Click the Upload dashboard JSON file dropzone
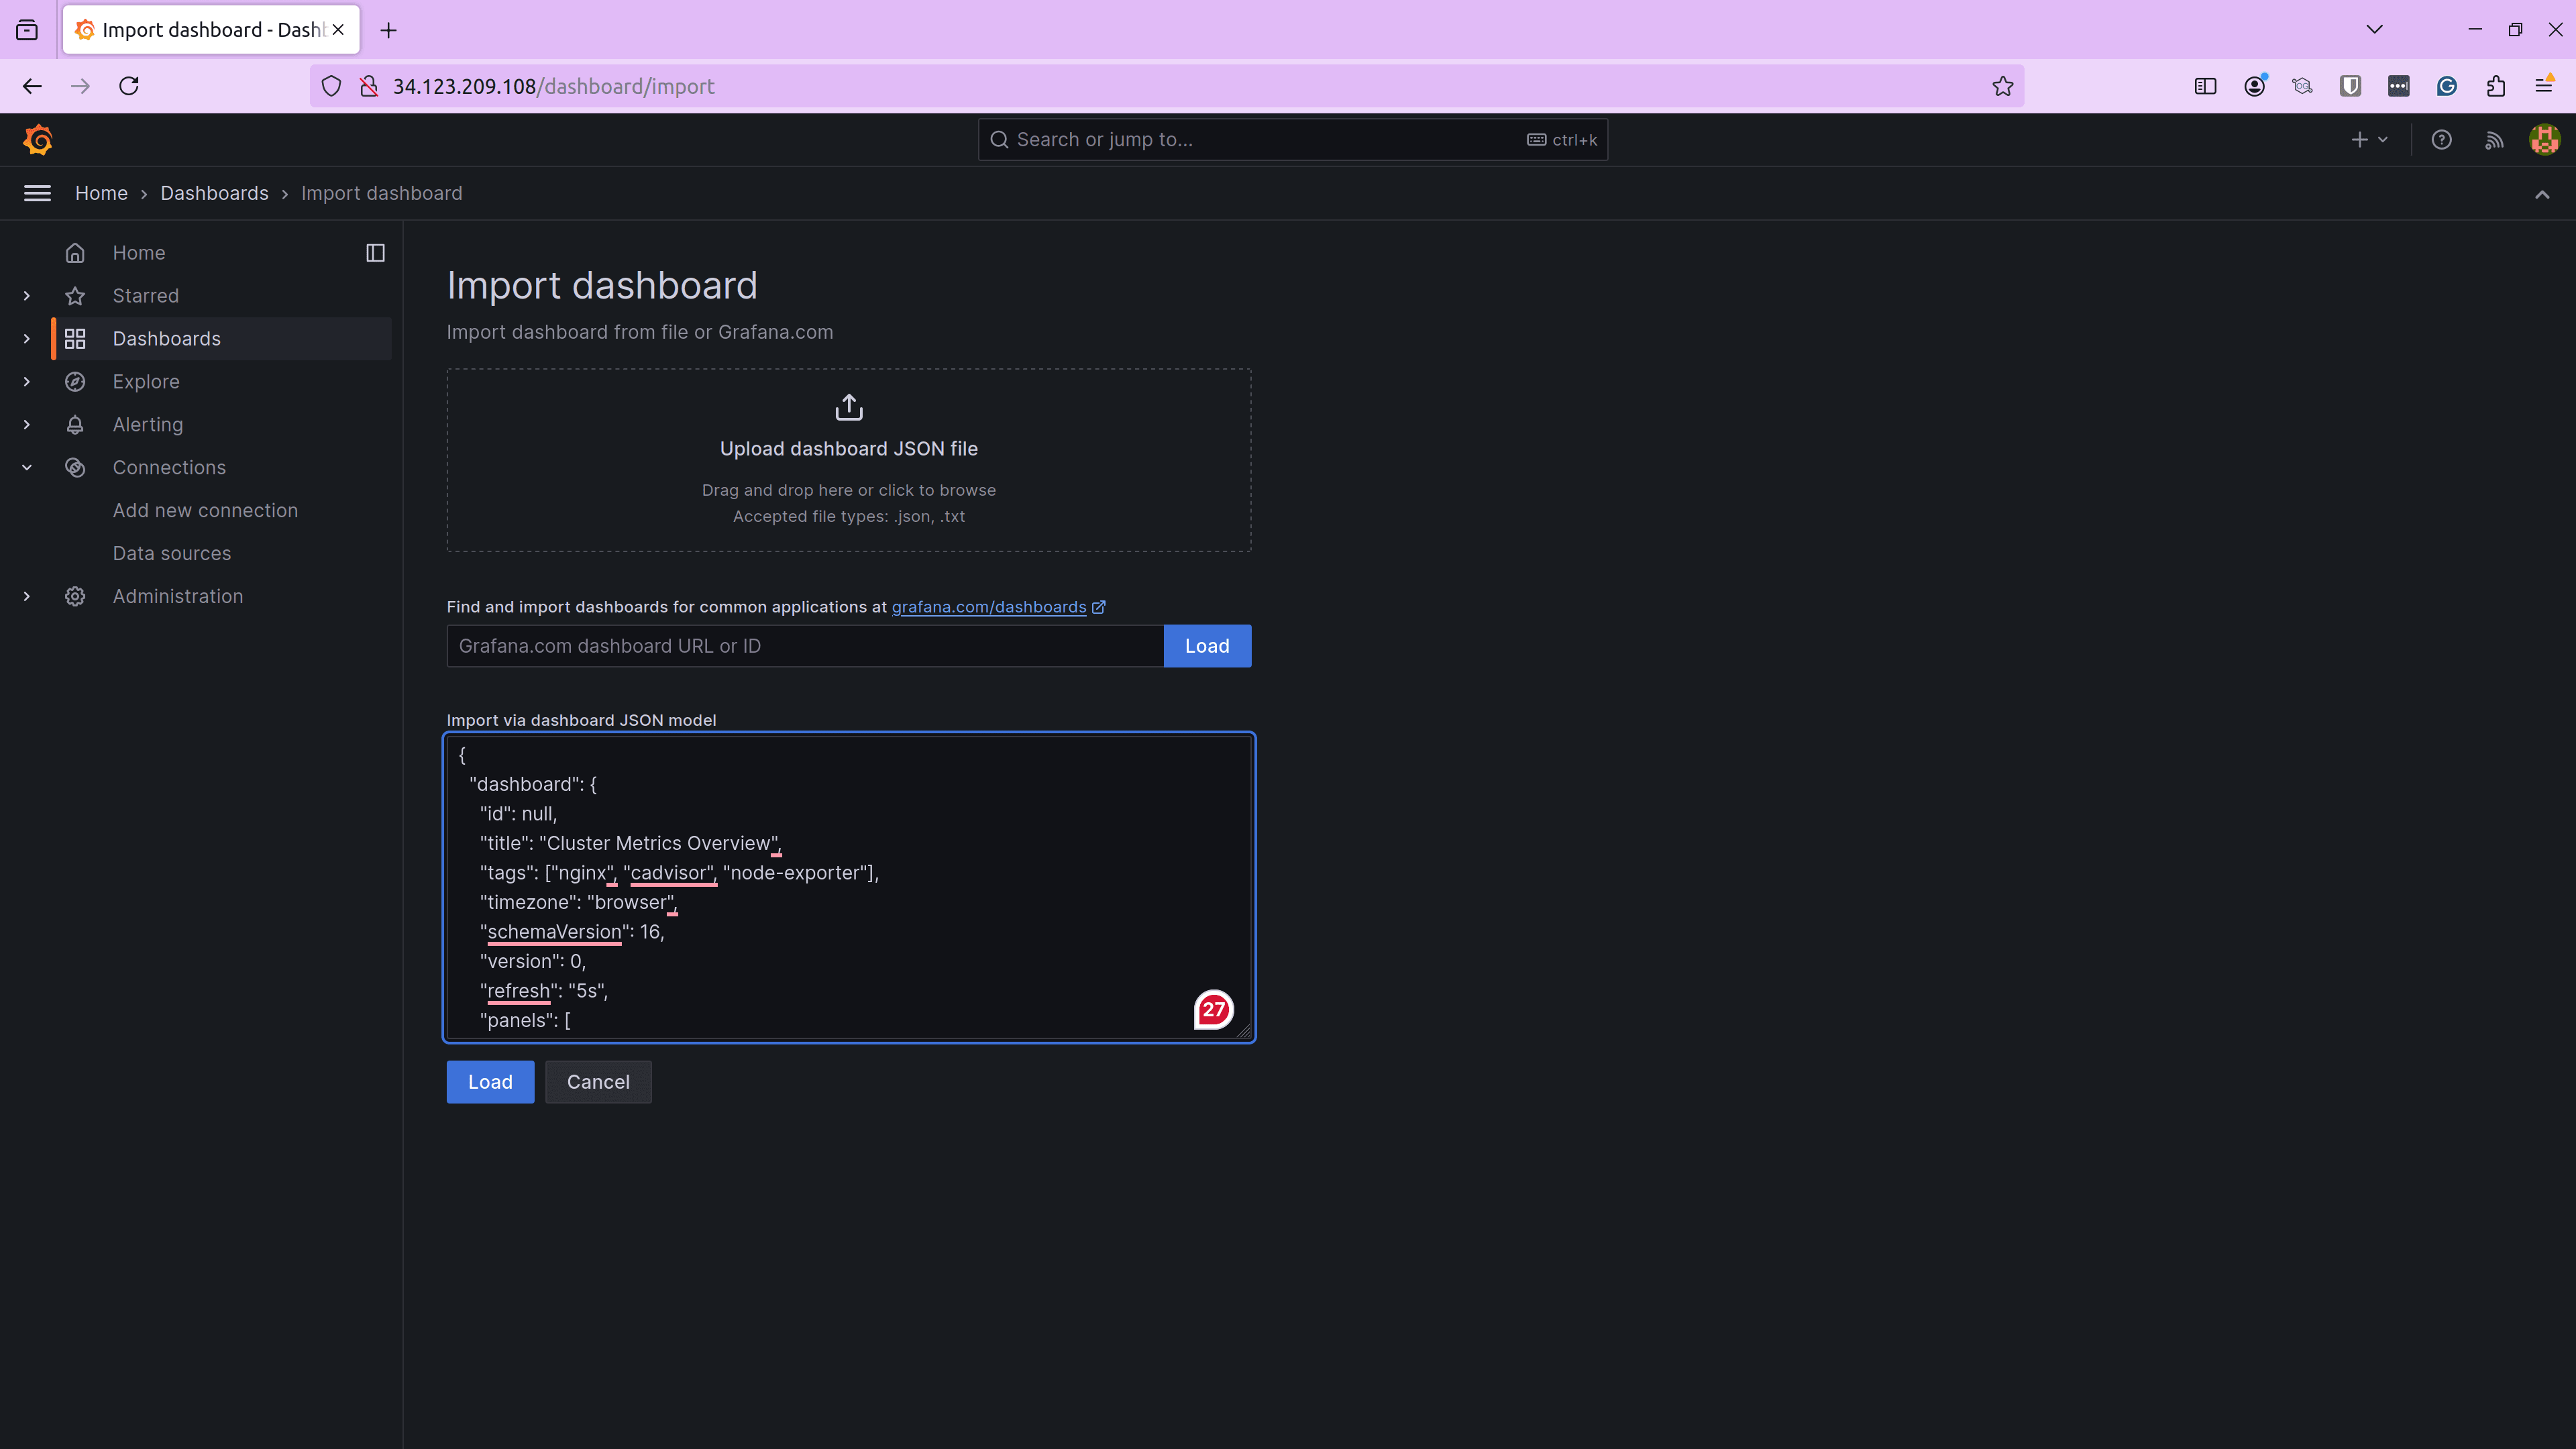Screen dimensions: 2576x1449 tap(849, 460)
